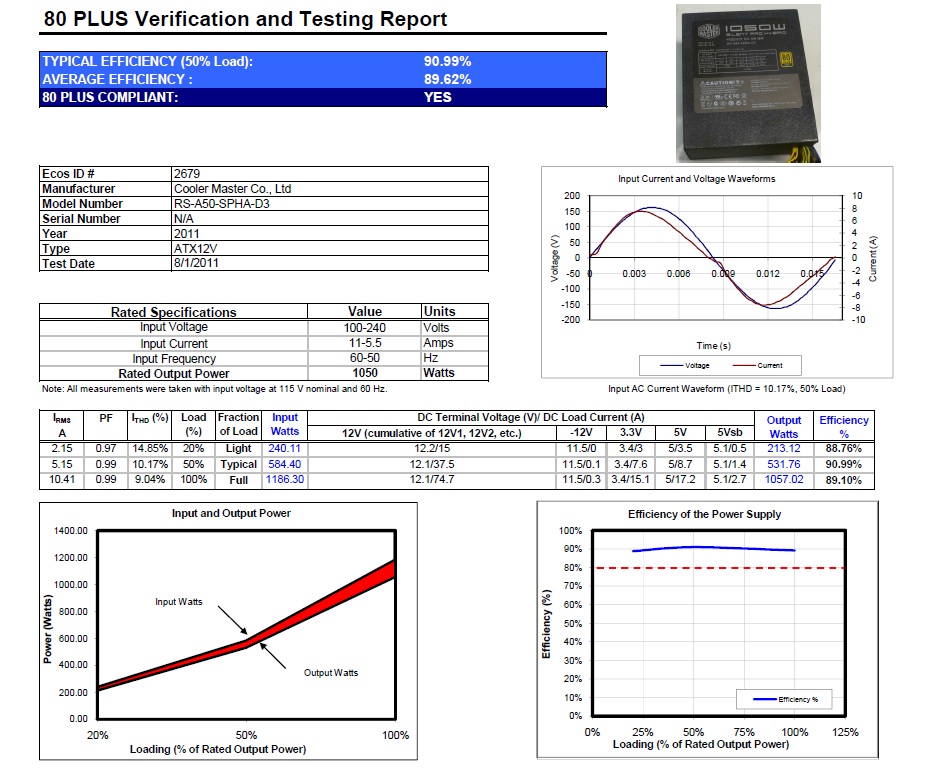The height and width of the screenshot is (768, 927).
Task: Select the test date 8/1/2011
Action: click(196, 263)
